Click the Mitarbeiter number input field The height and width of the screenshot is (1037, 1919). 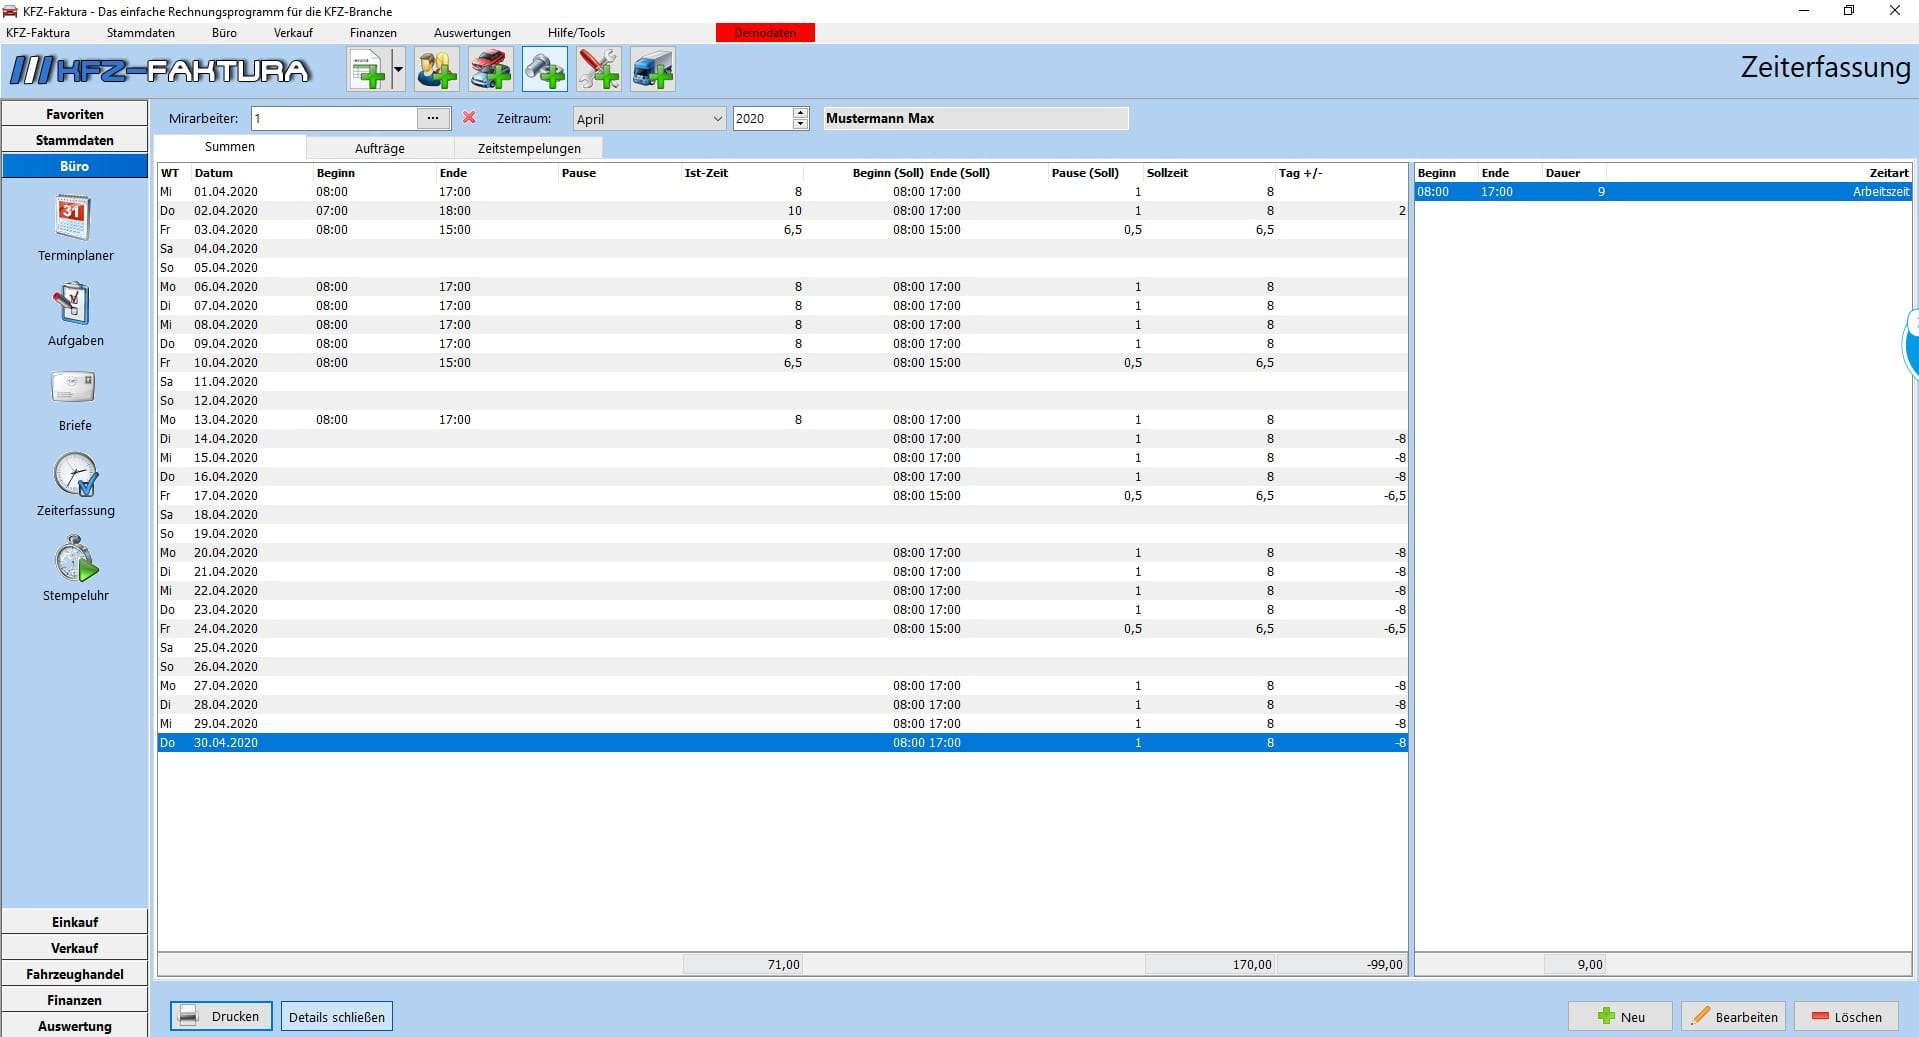[x=334, y=118]
